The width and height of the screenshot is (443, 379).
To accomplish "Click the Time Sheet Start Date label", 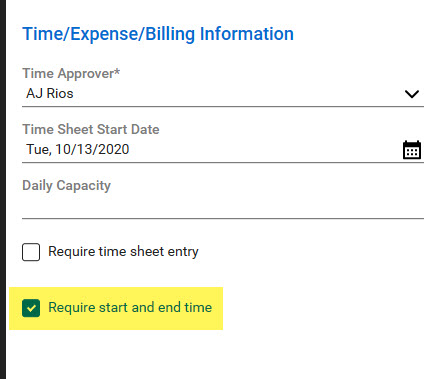I will [x=91, y=129].
